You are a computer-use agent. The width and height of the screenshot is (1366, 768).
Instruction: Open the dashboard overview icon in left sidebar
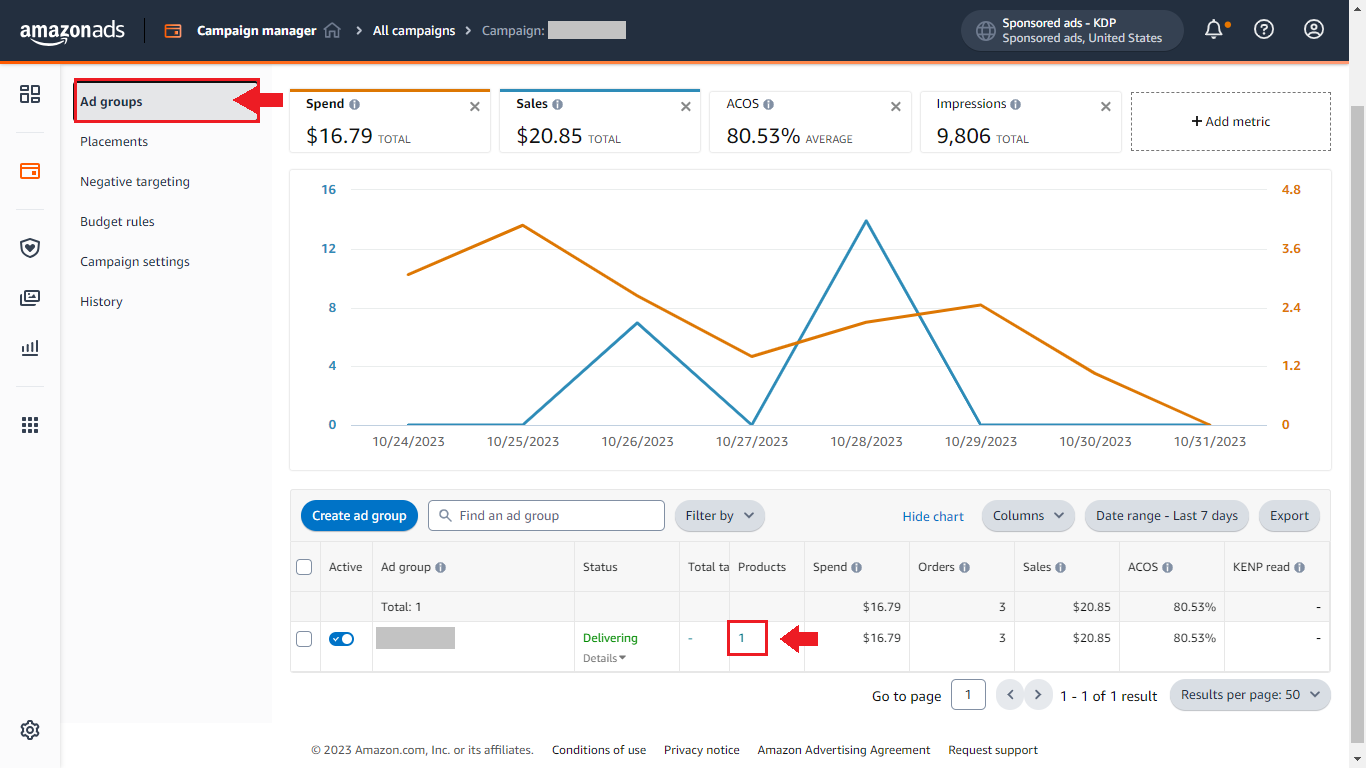click(29, 94)
